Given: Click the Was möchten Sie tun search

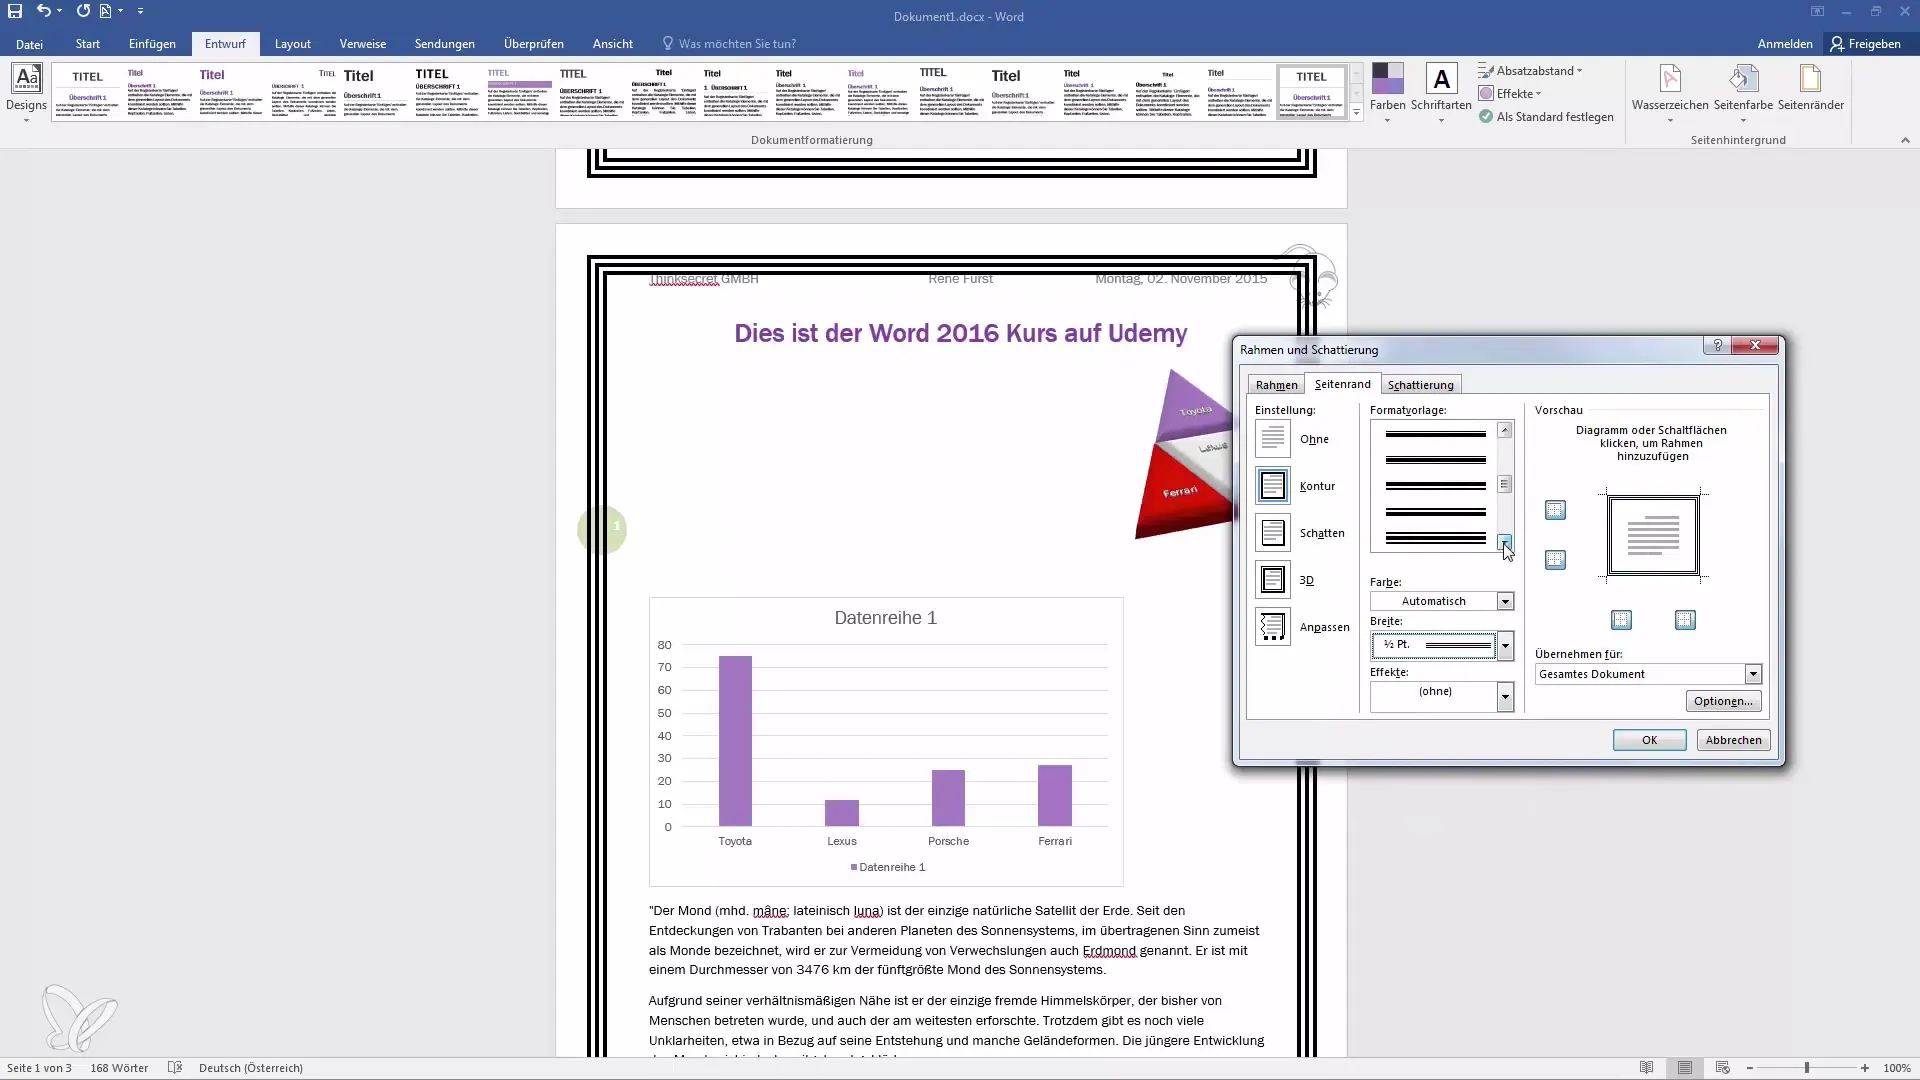Looking at the screenshot, I should tap(728, 44).
